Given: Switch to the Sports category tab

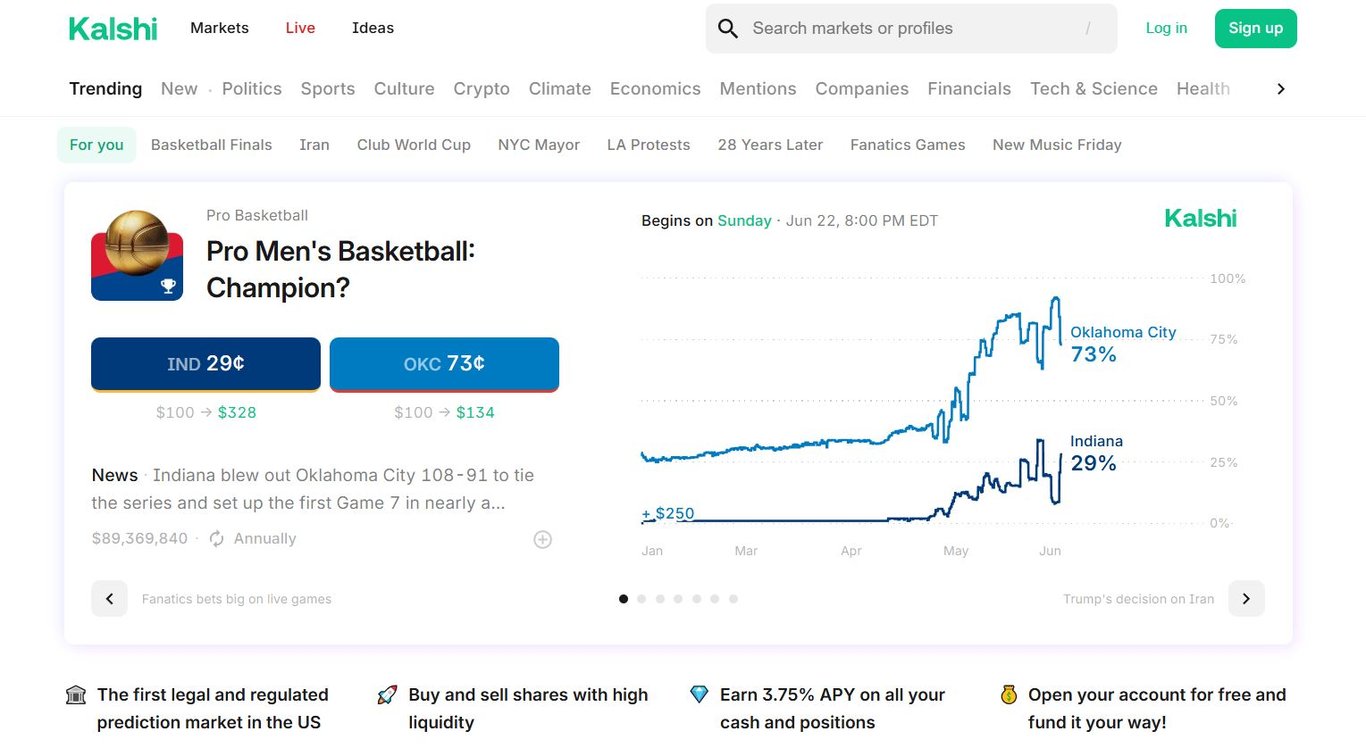Looking at the screenshot, I should 327,88.
